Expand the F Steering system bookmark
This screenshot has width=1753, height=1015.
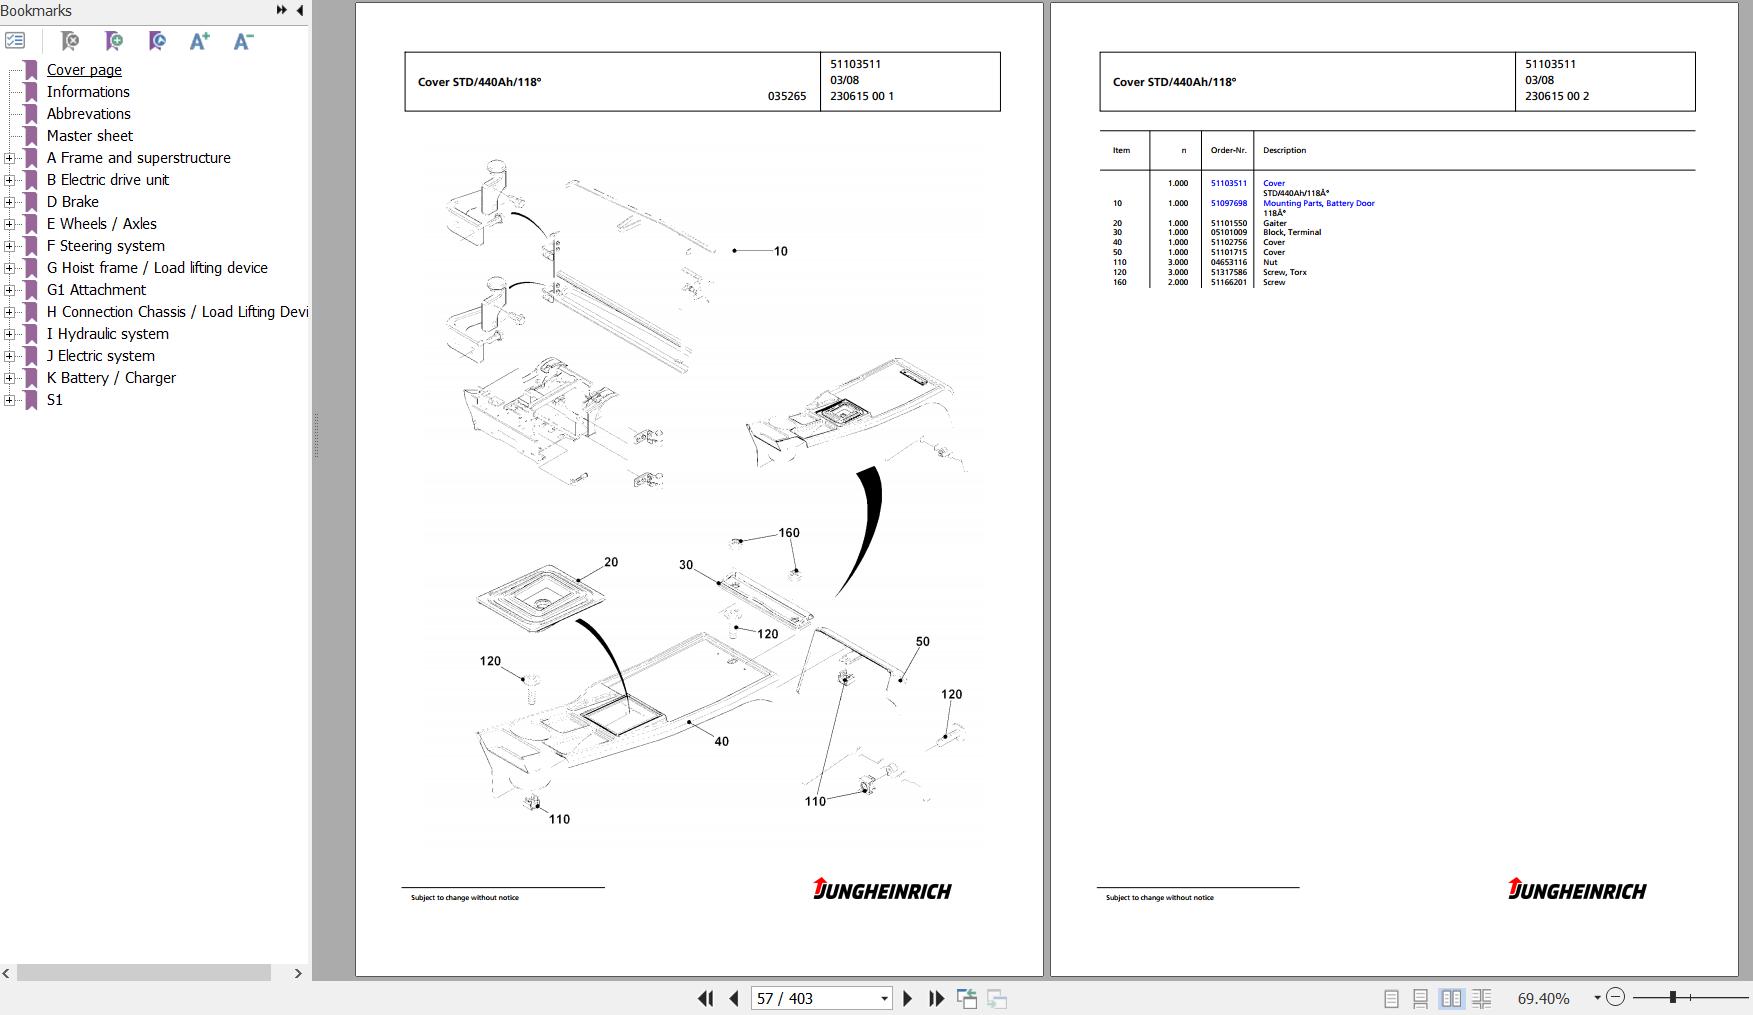point(9,246)
